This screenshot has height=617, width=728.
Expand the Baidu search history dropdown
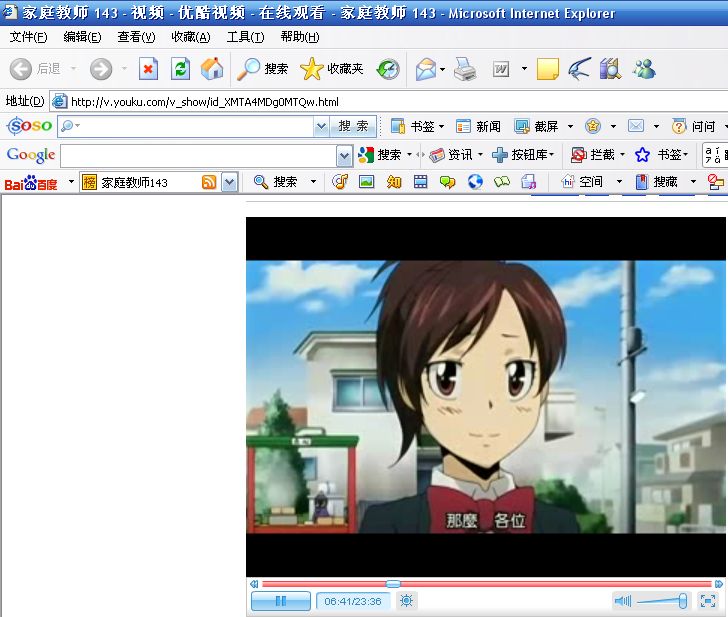point(230,182)
